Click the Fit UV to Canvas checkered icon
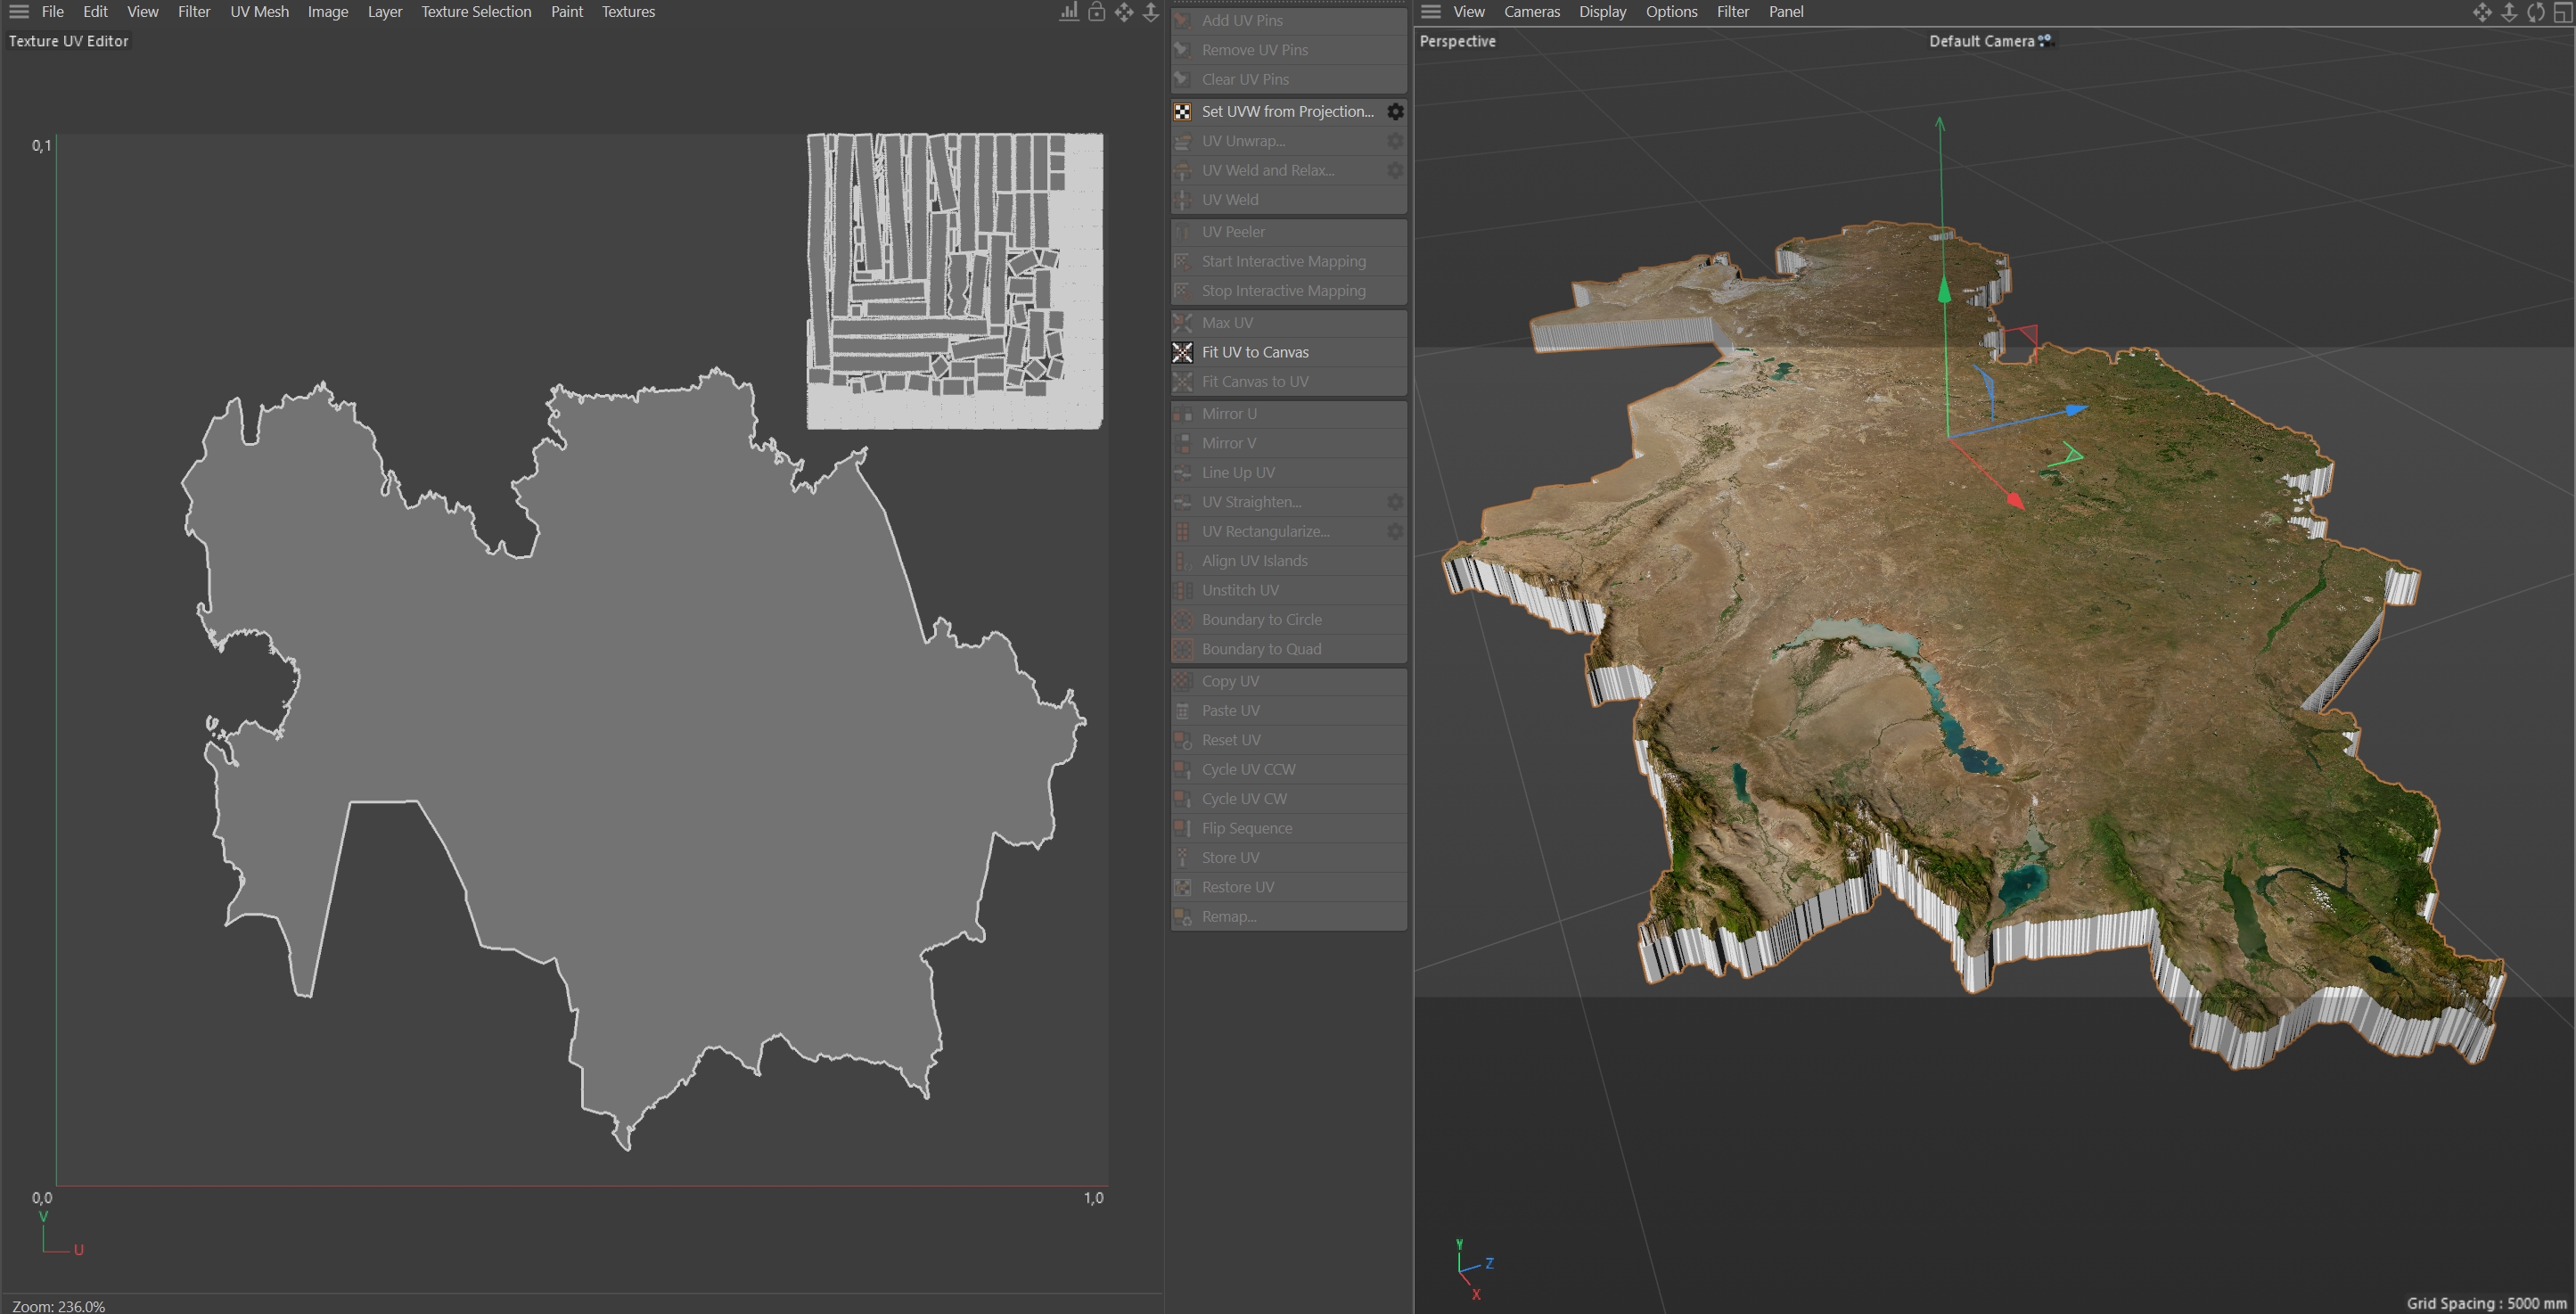The height and width of the screenshot is (1314, 2576). pos(1182,352)
